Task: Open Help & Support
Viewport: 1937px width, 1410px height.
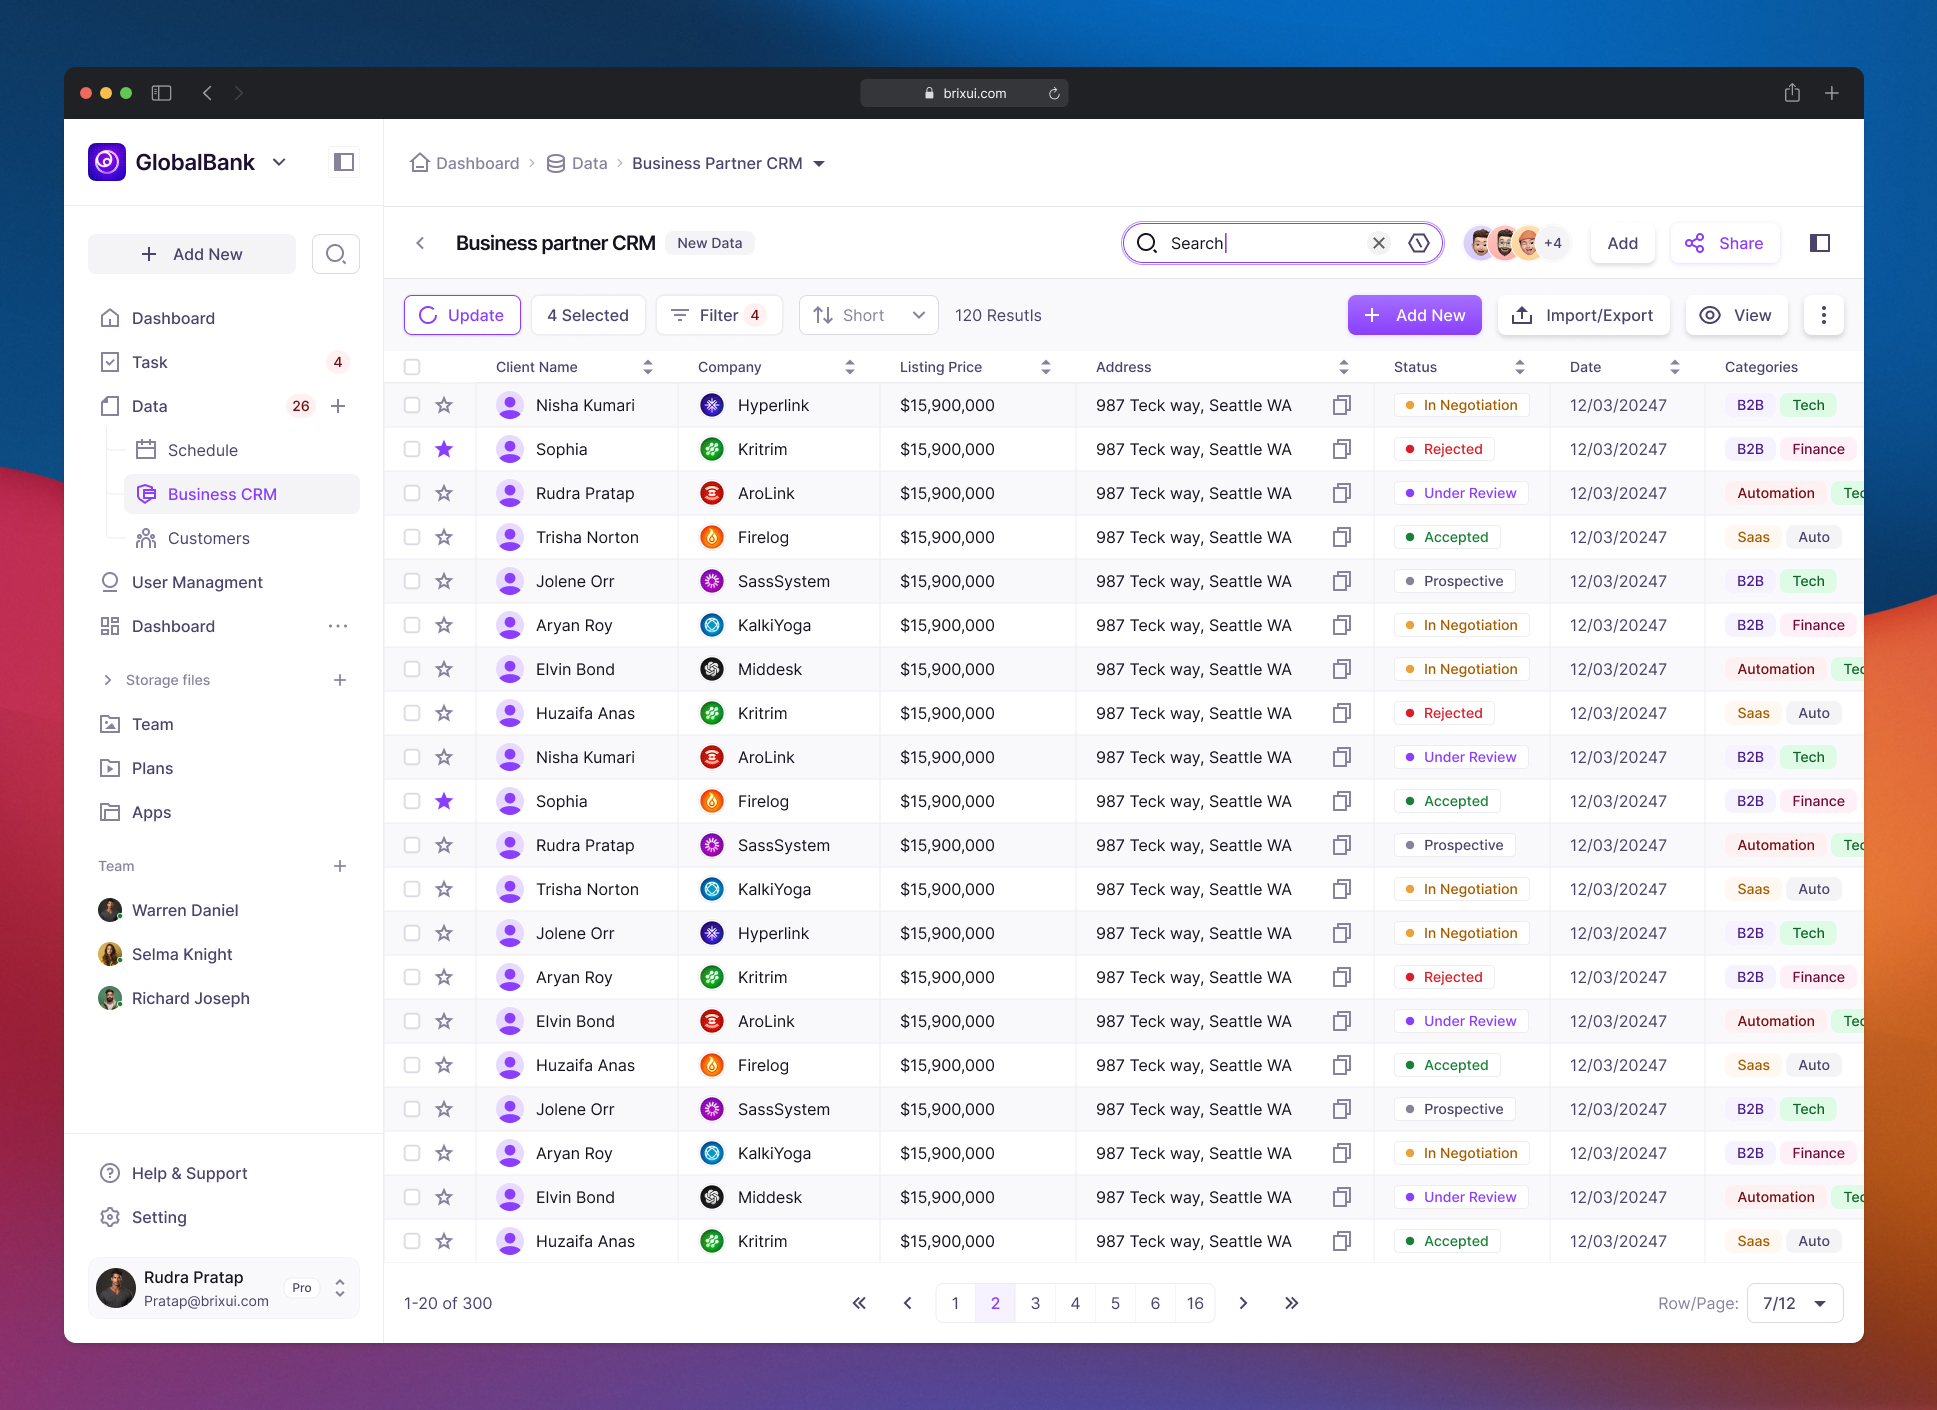Action: click(x=189, y=1173)
